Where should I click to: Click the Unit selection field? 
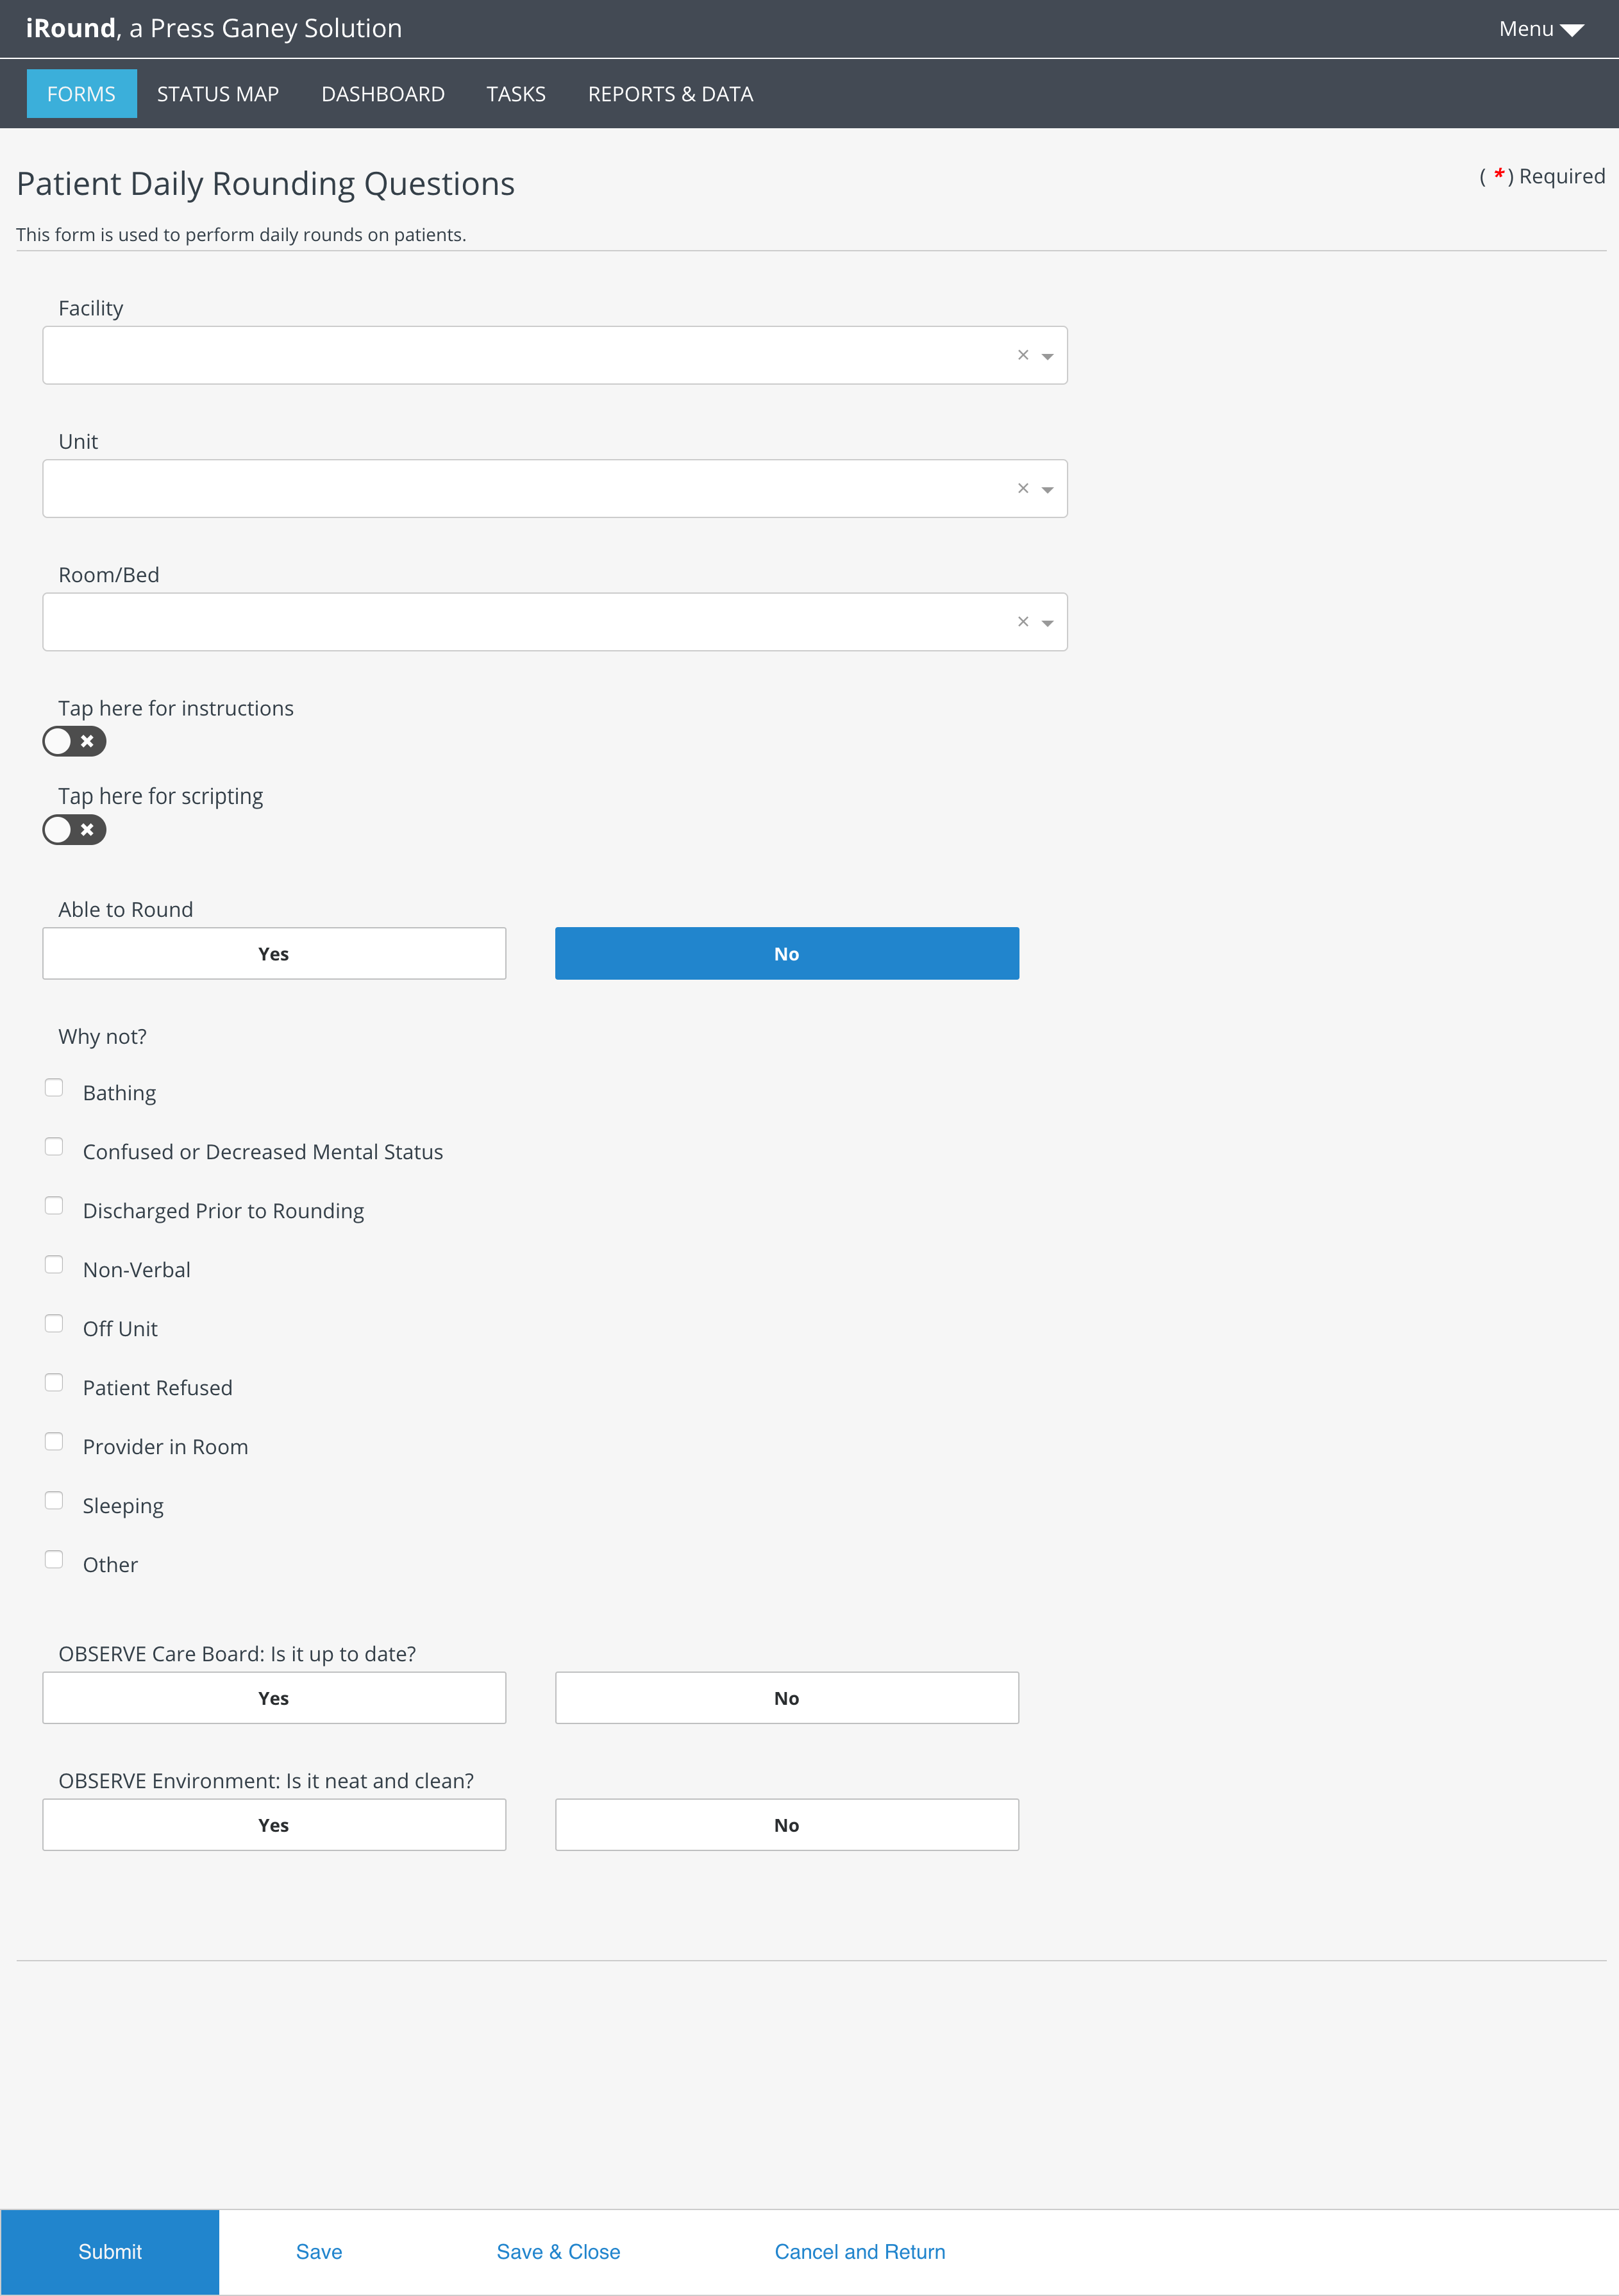coord(555,489)
